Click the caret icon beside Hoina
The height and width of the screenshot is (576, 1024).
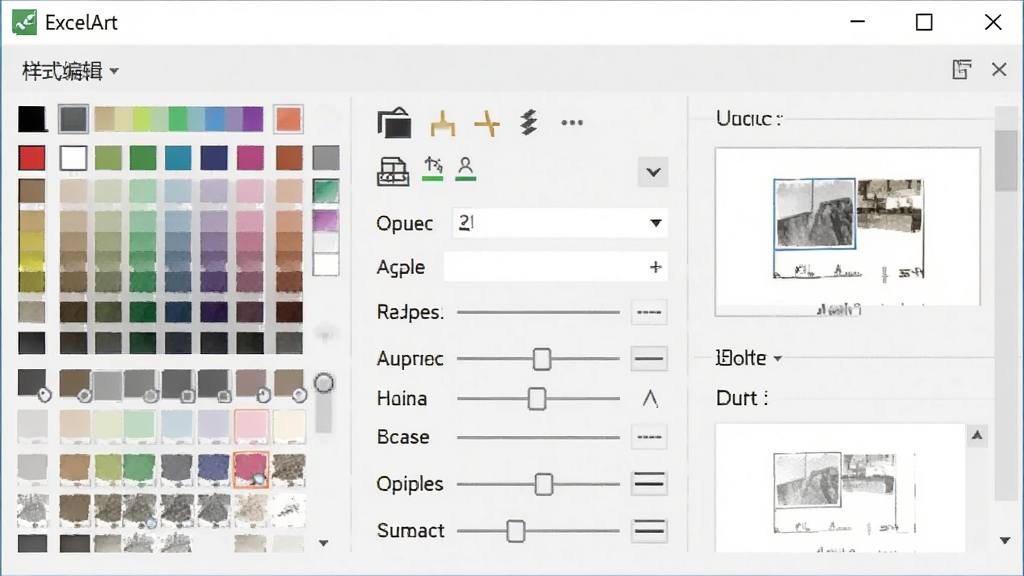[x=650, y=398]
